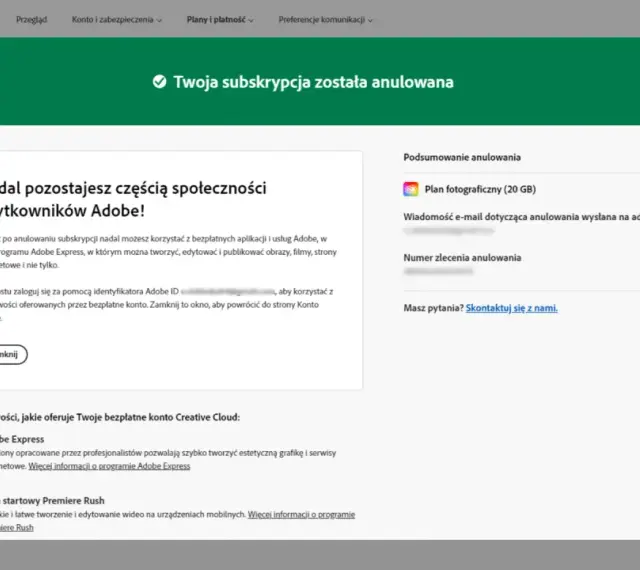Open the Przegląd tab
The height and width of the screenshot is (570, 640).
[x=31, y=20]
